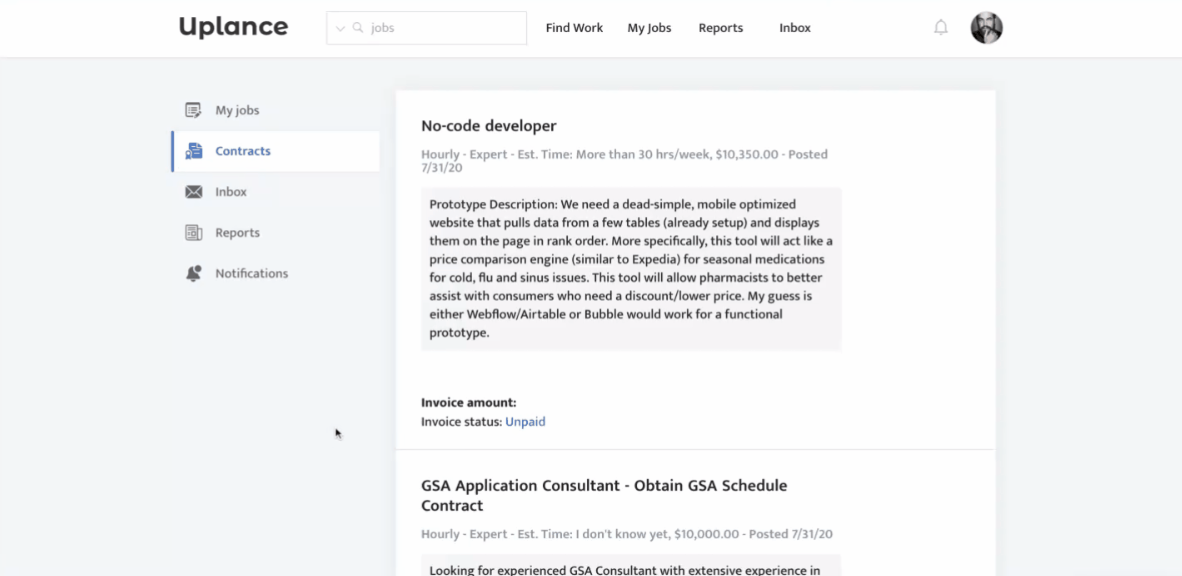Open the GSA Application Consultant contract title

(x=603, y=495)
